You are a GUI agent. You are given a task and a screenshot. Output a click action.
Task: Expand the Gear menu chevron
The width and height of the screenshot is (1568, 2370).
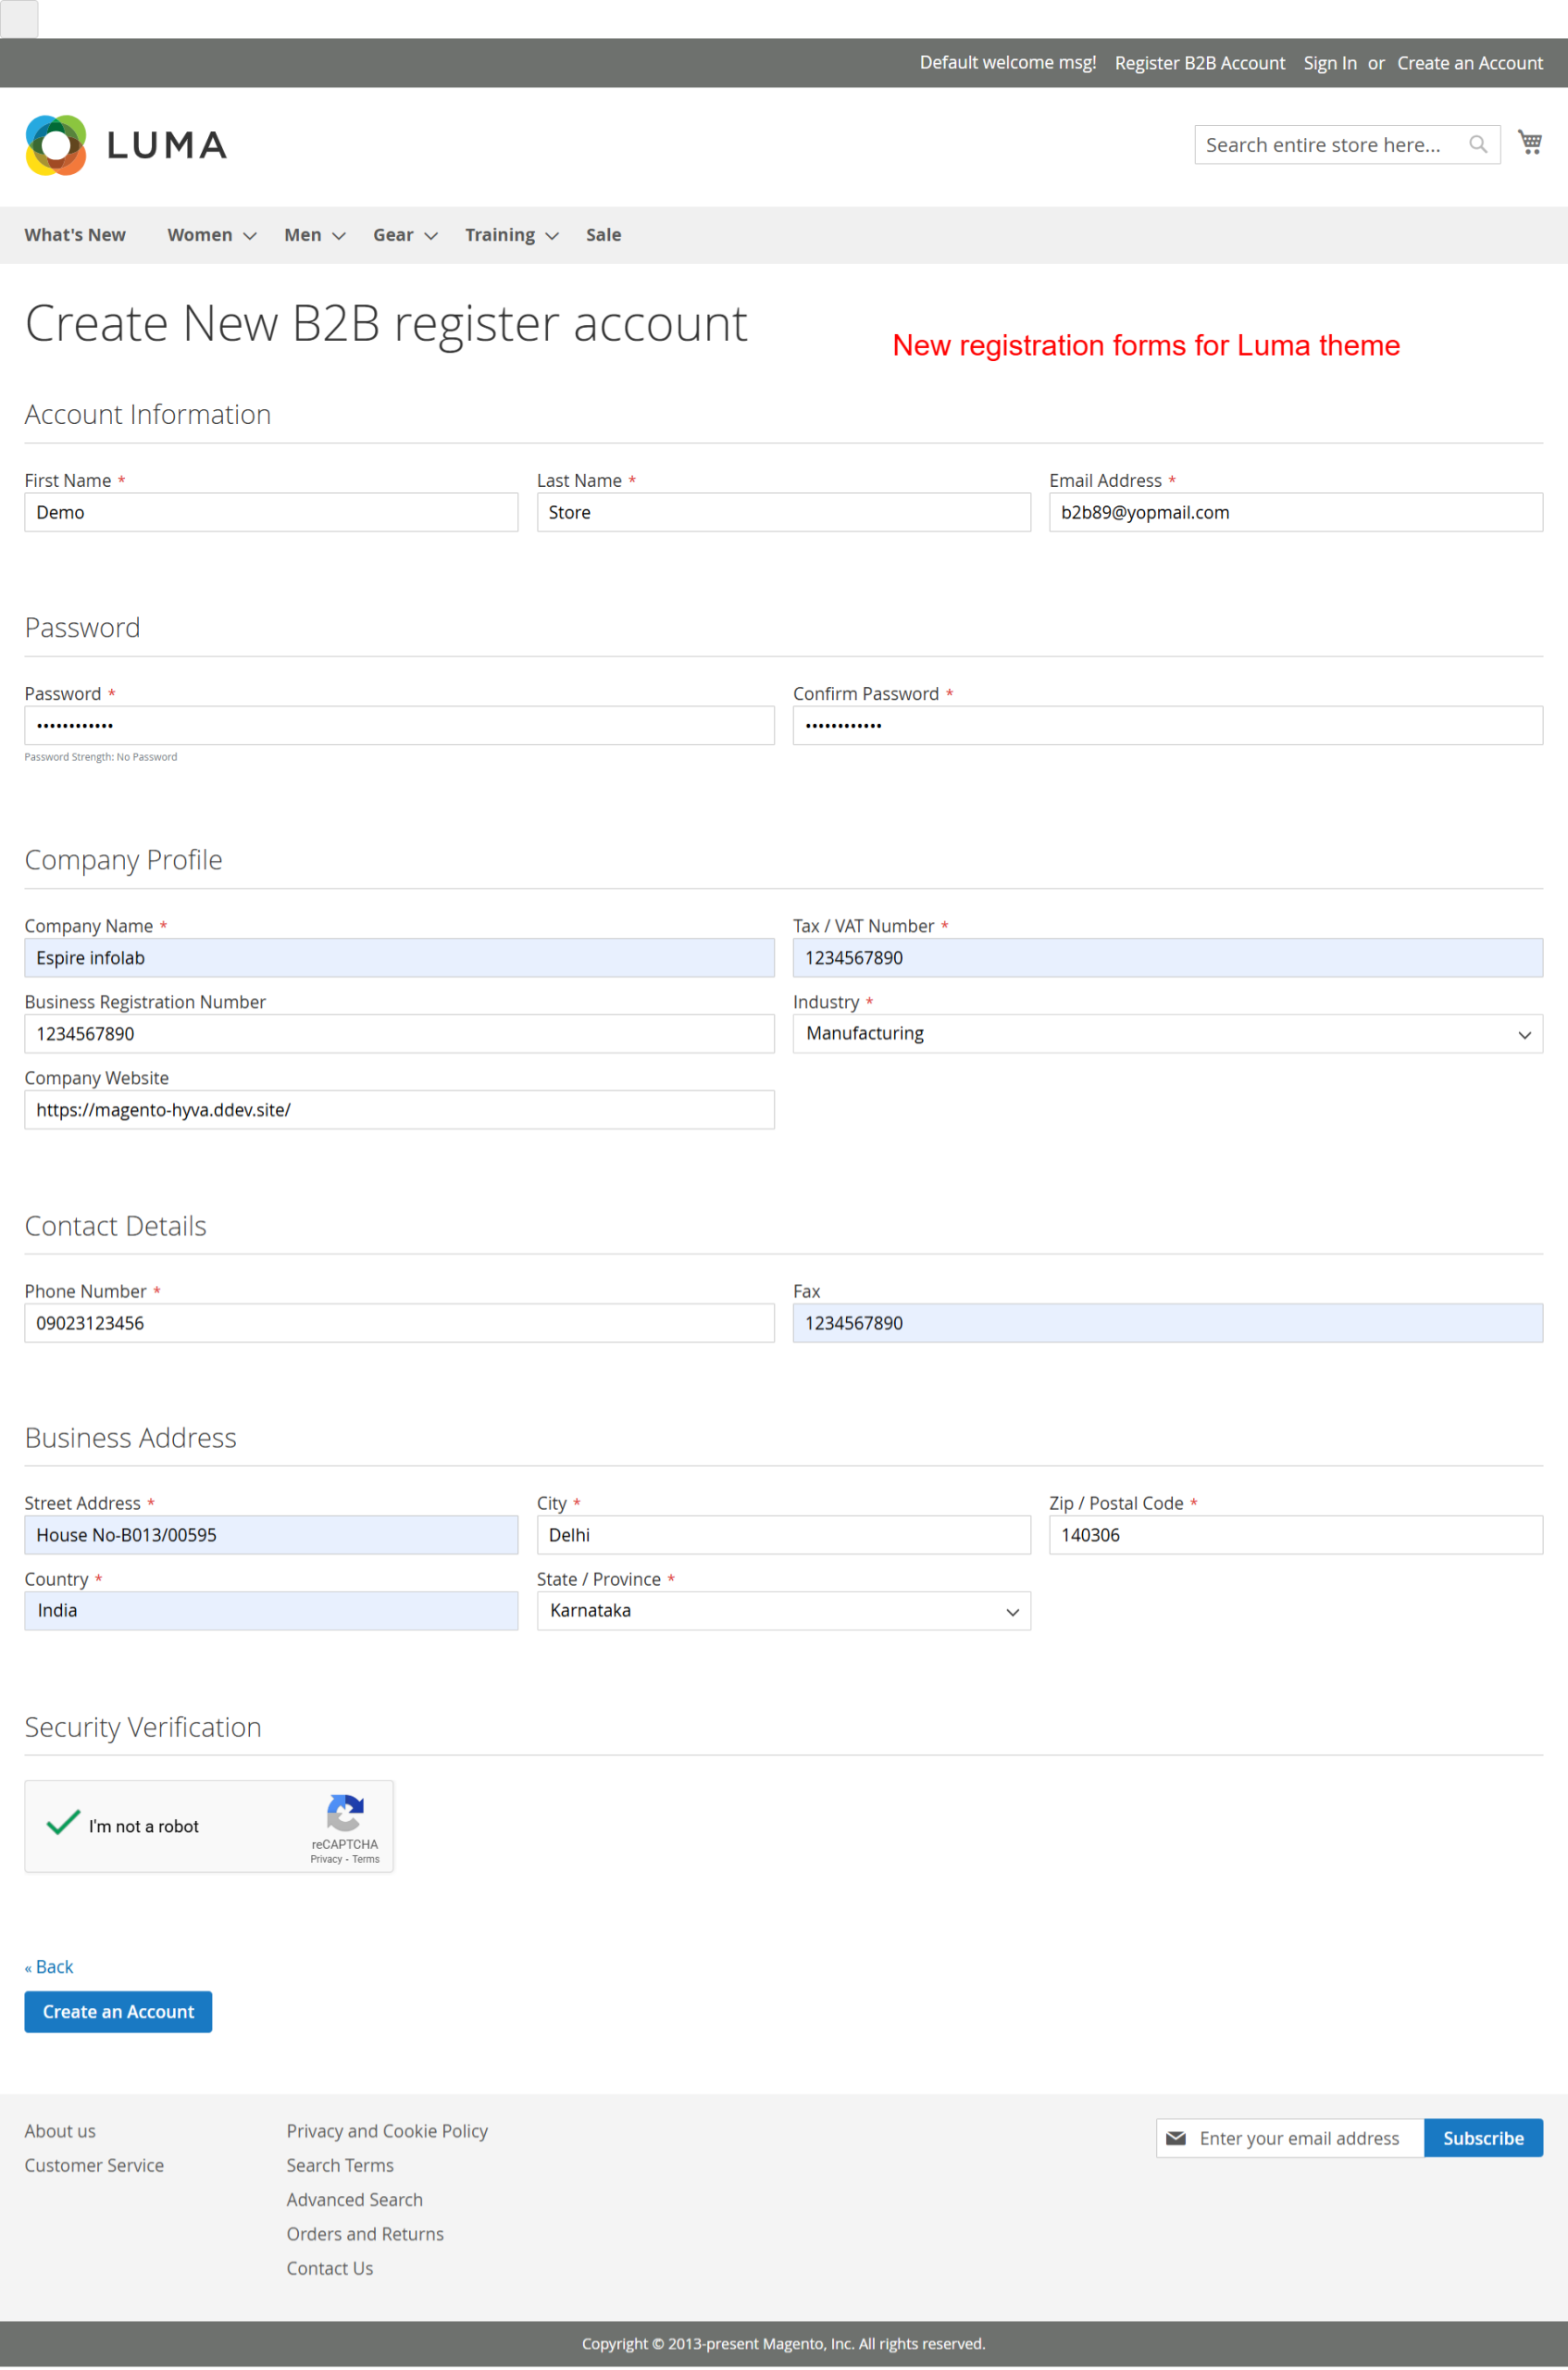pos(431,236)
